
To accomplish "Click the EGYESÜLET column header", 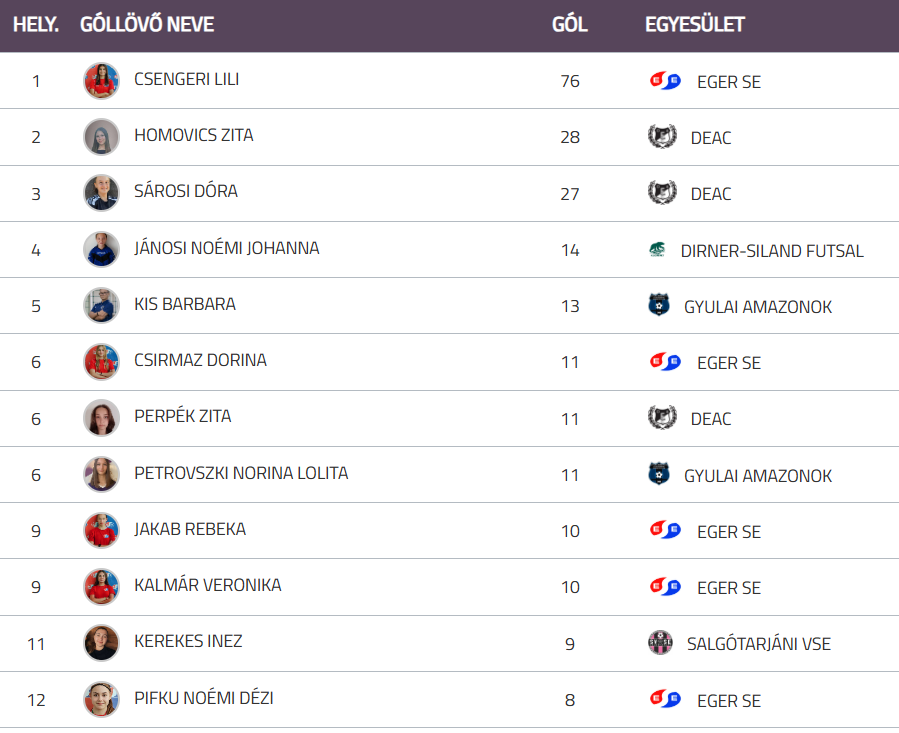I will (x=694, y=24).
